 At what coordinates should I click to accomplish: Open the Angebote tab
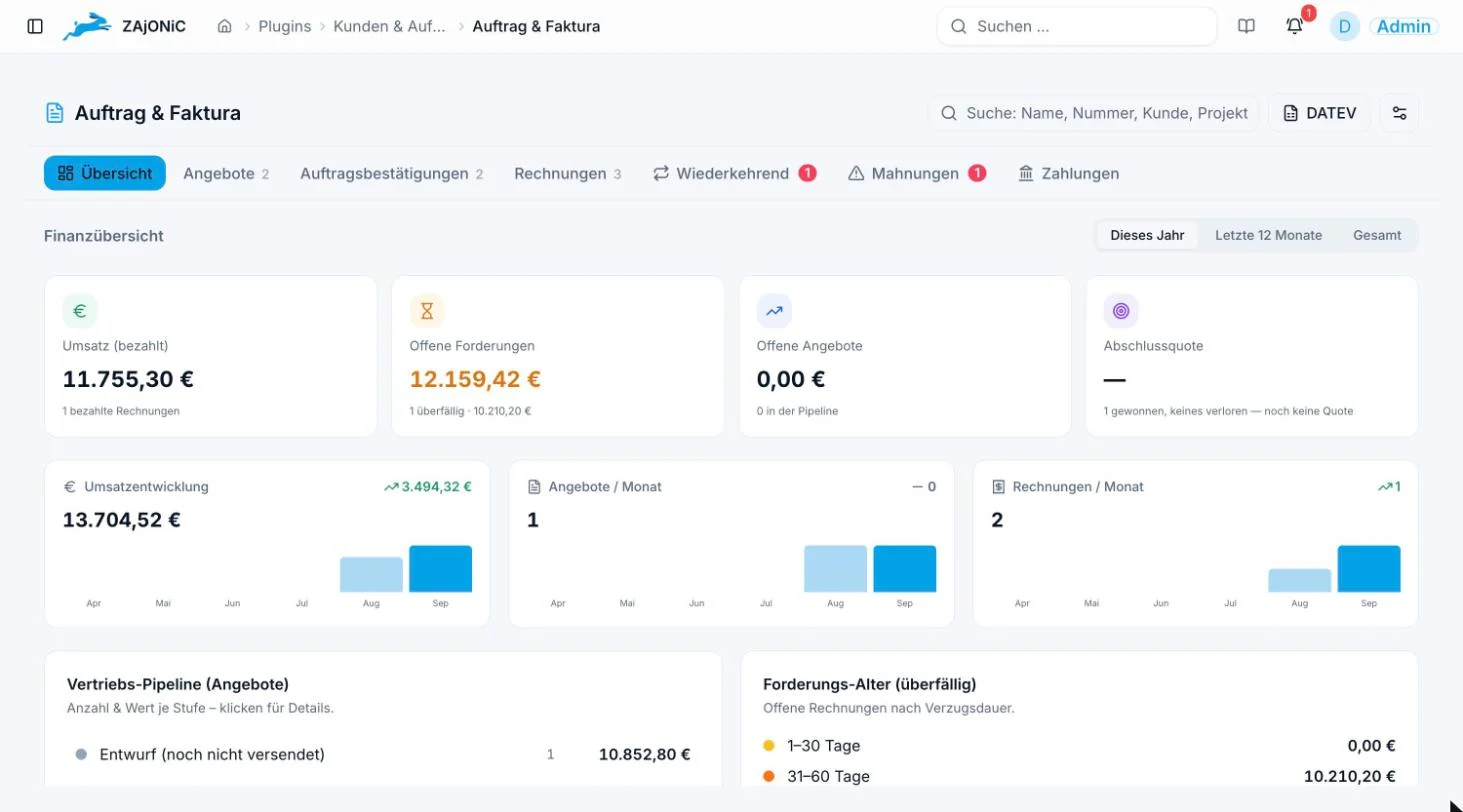coord(226,173)
